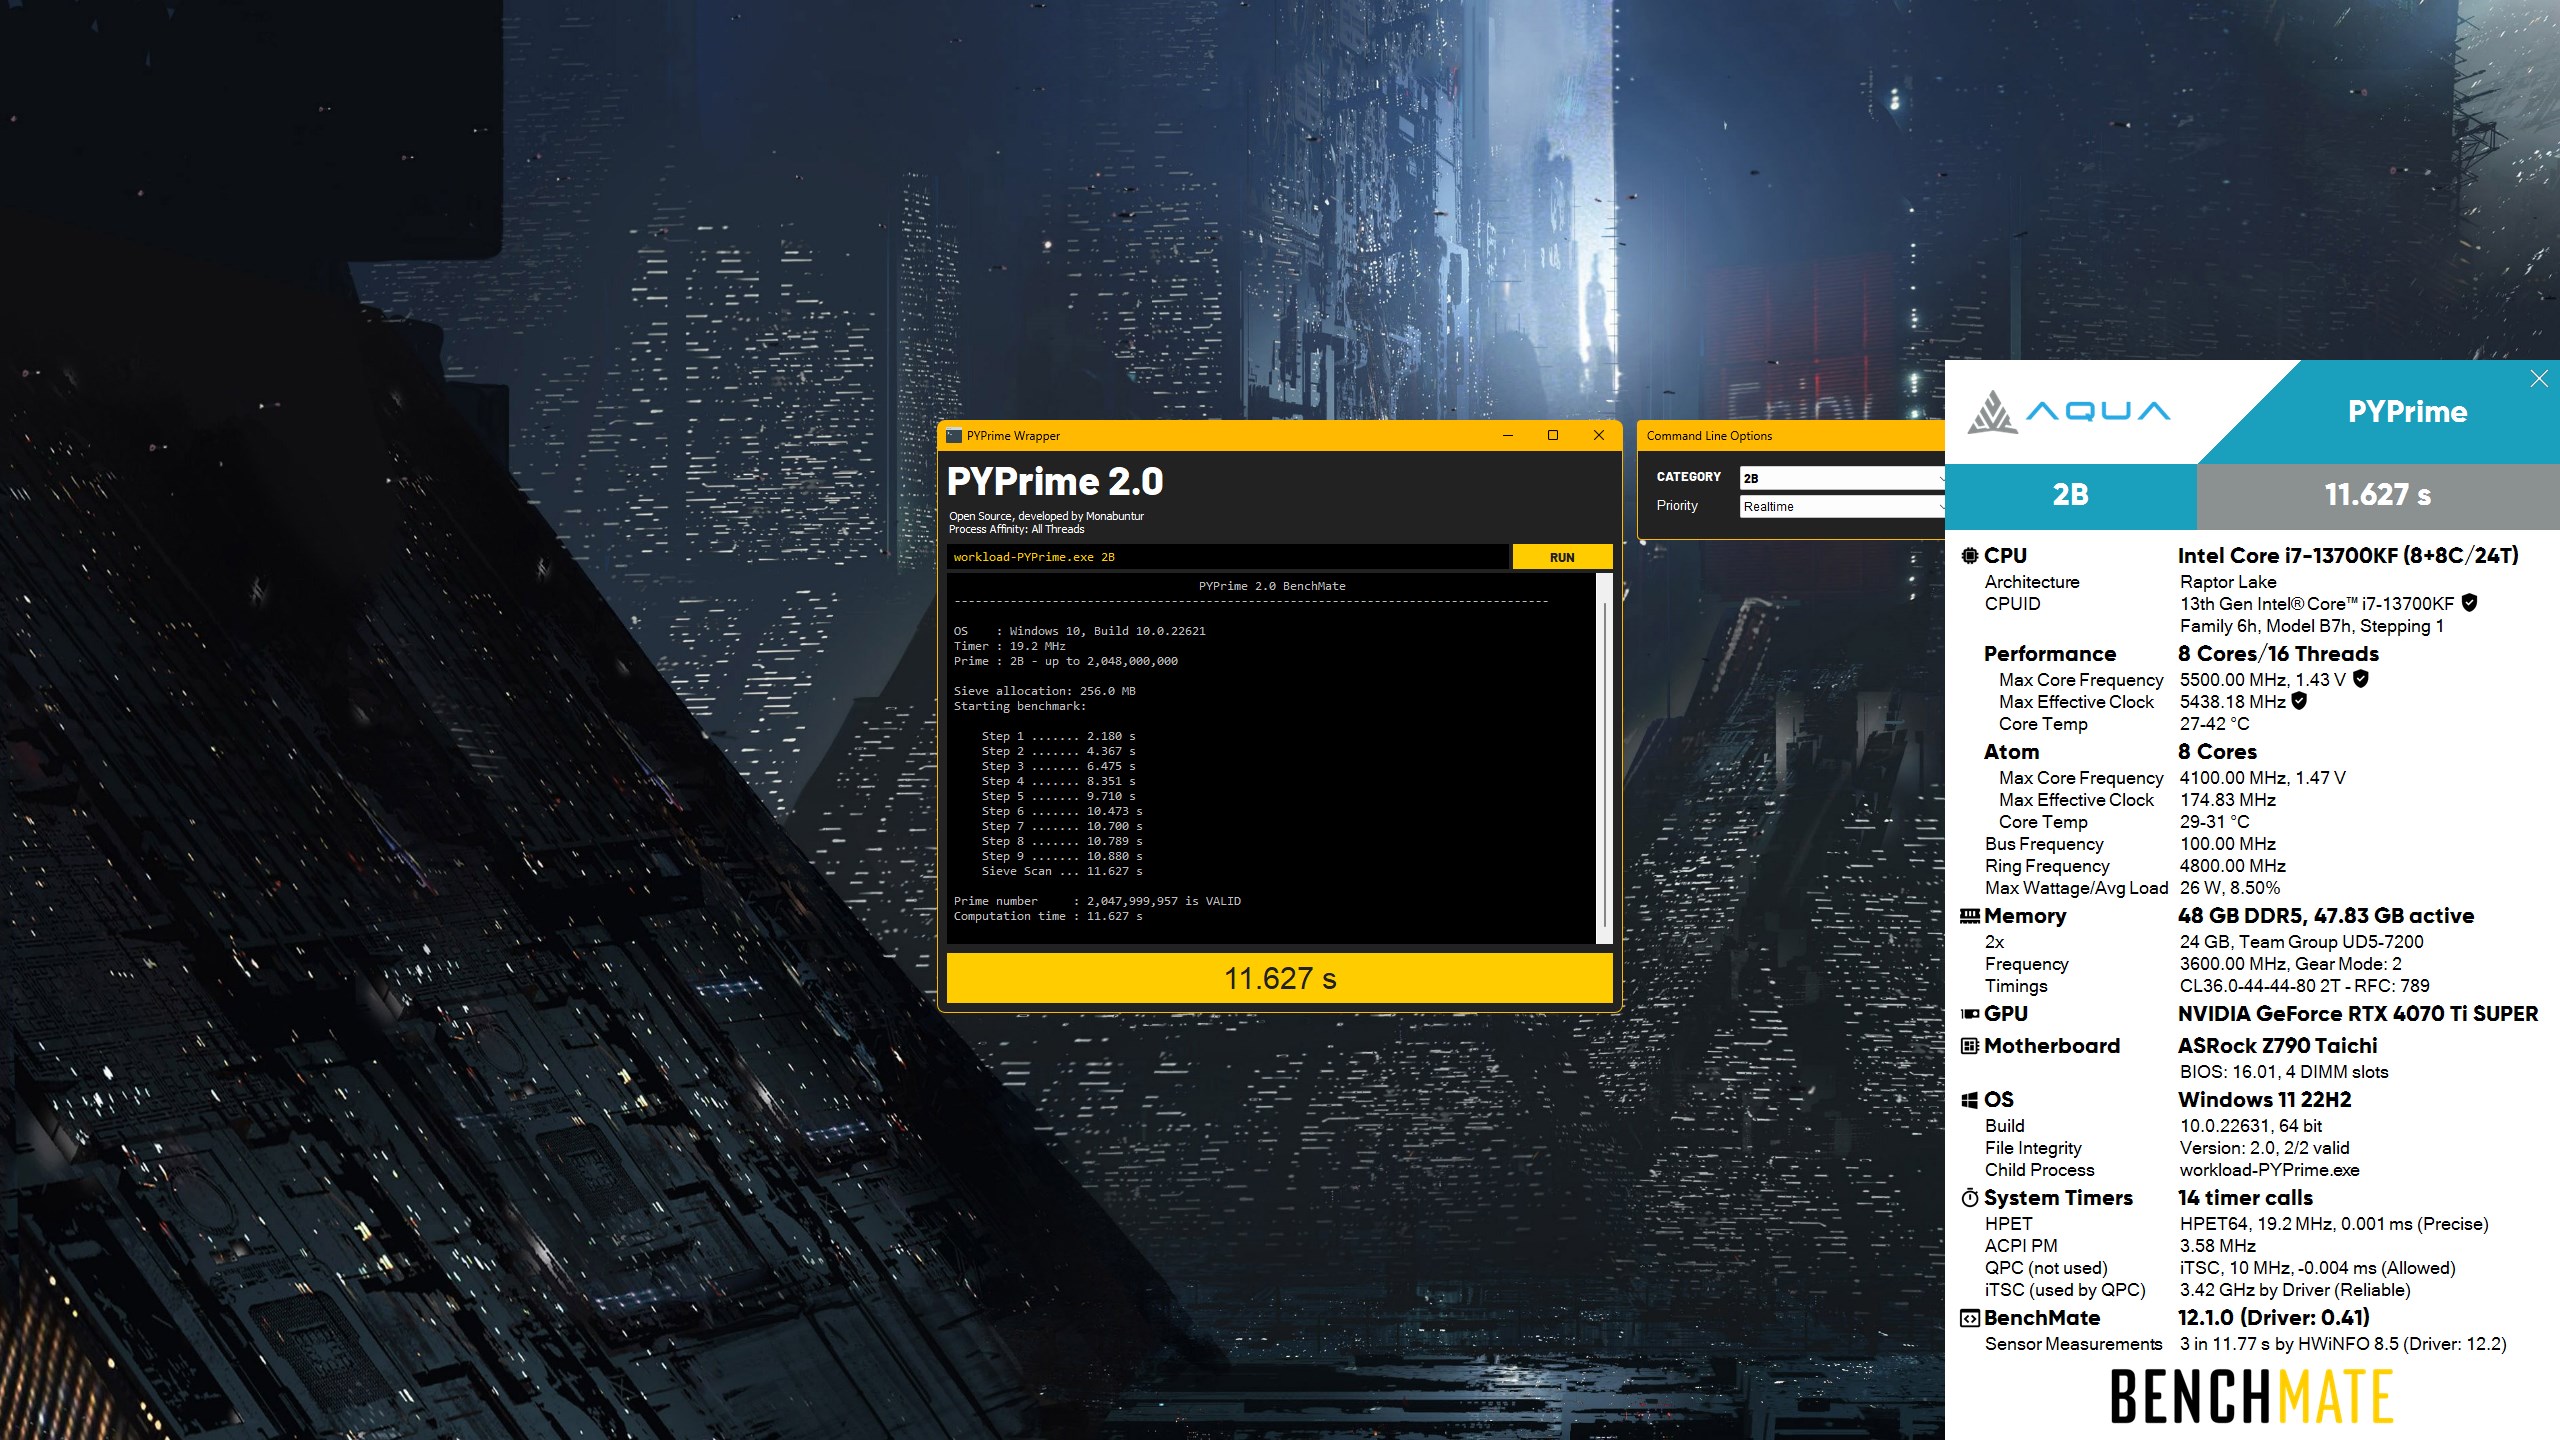The width and height of the screenshot is (2560, 1440).
Task: Click the GPU card icon
Action: pos(1970,1014)
